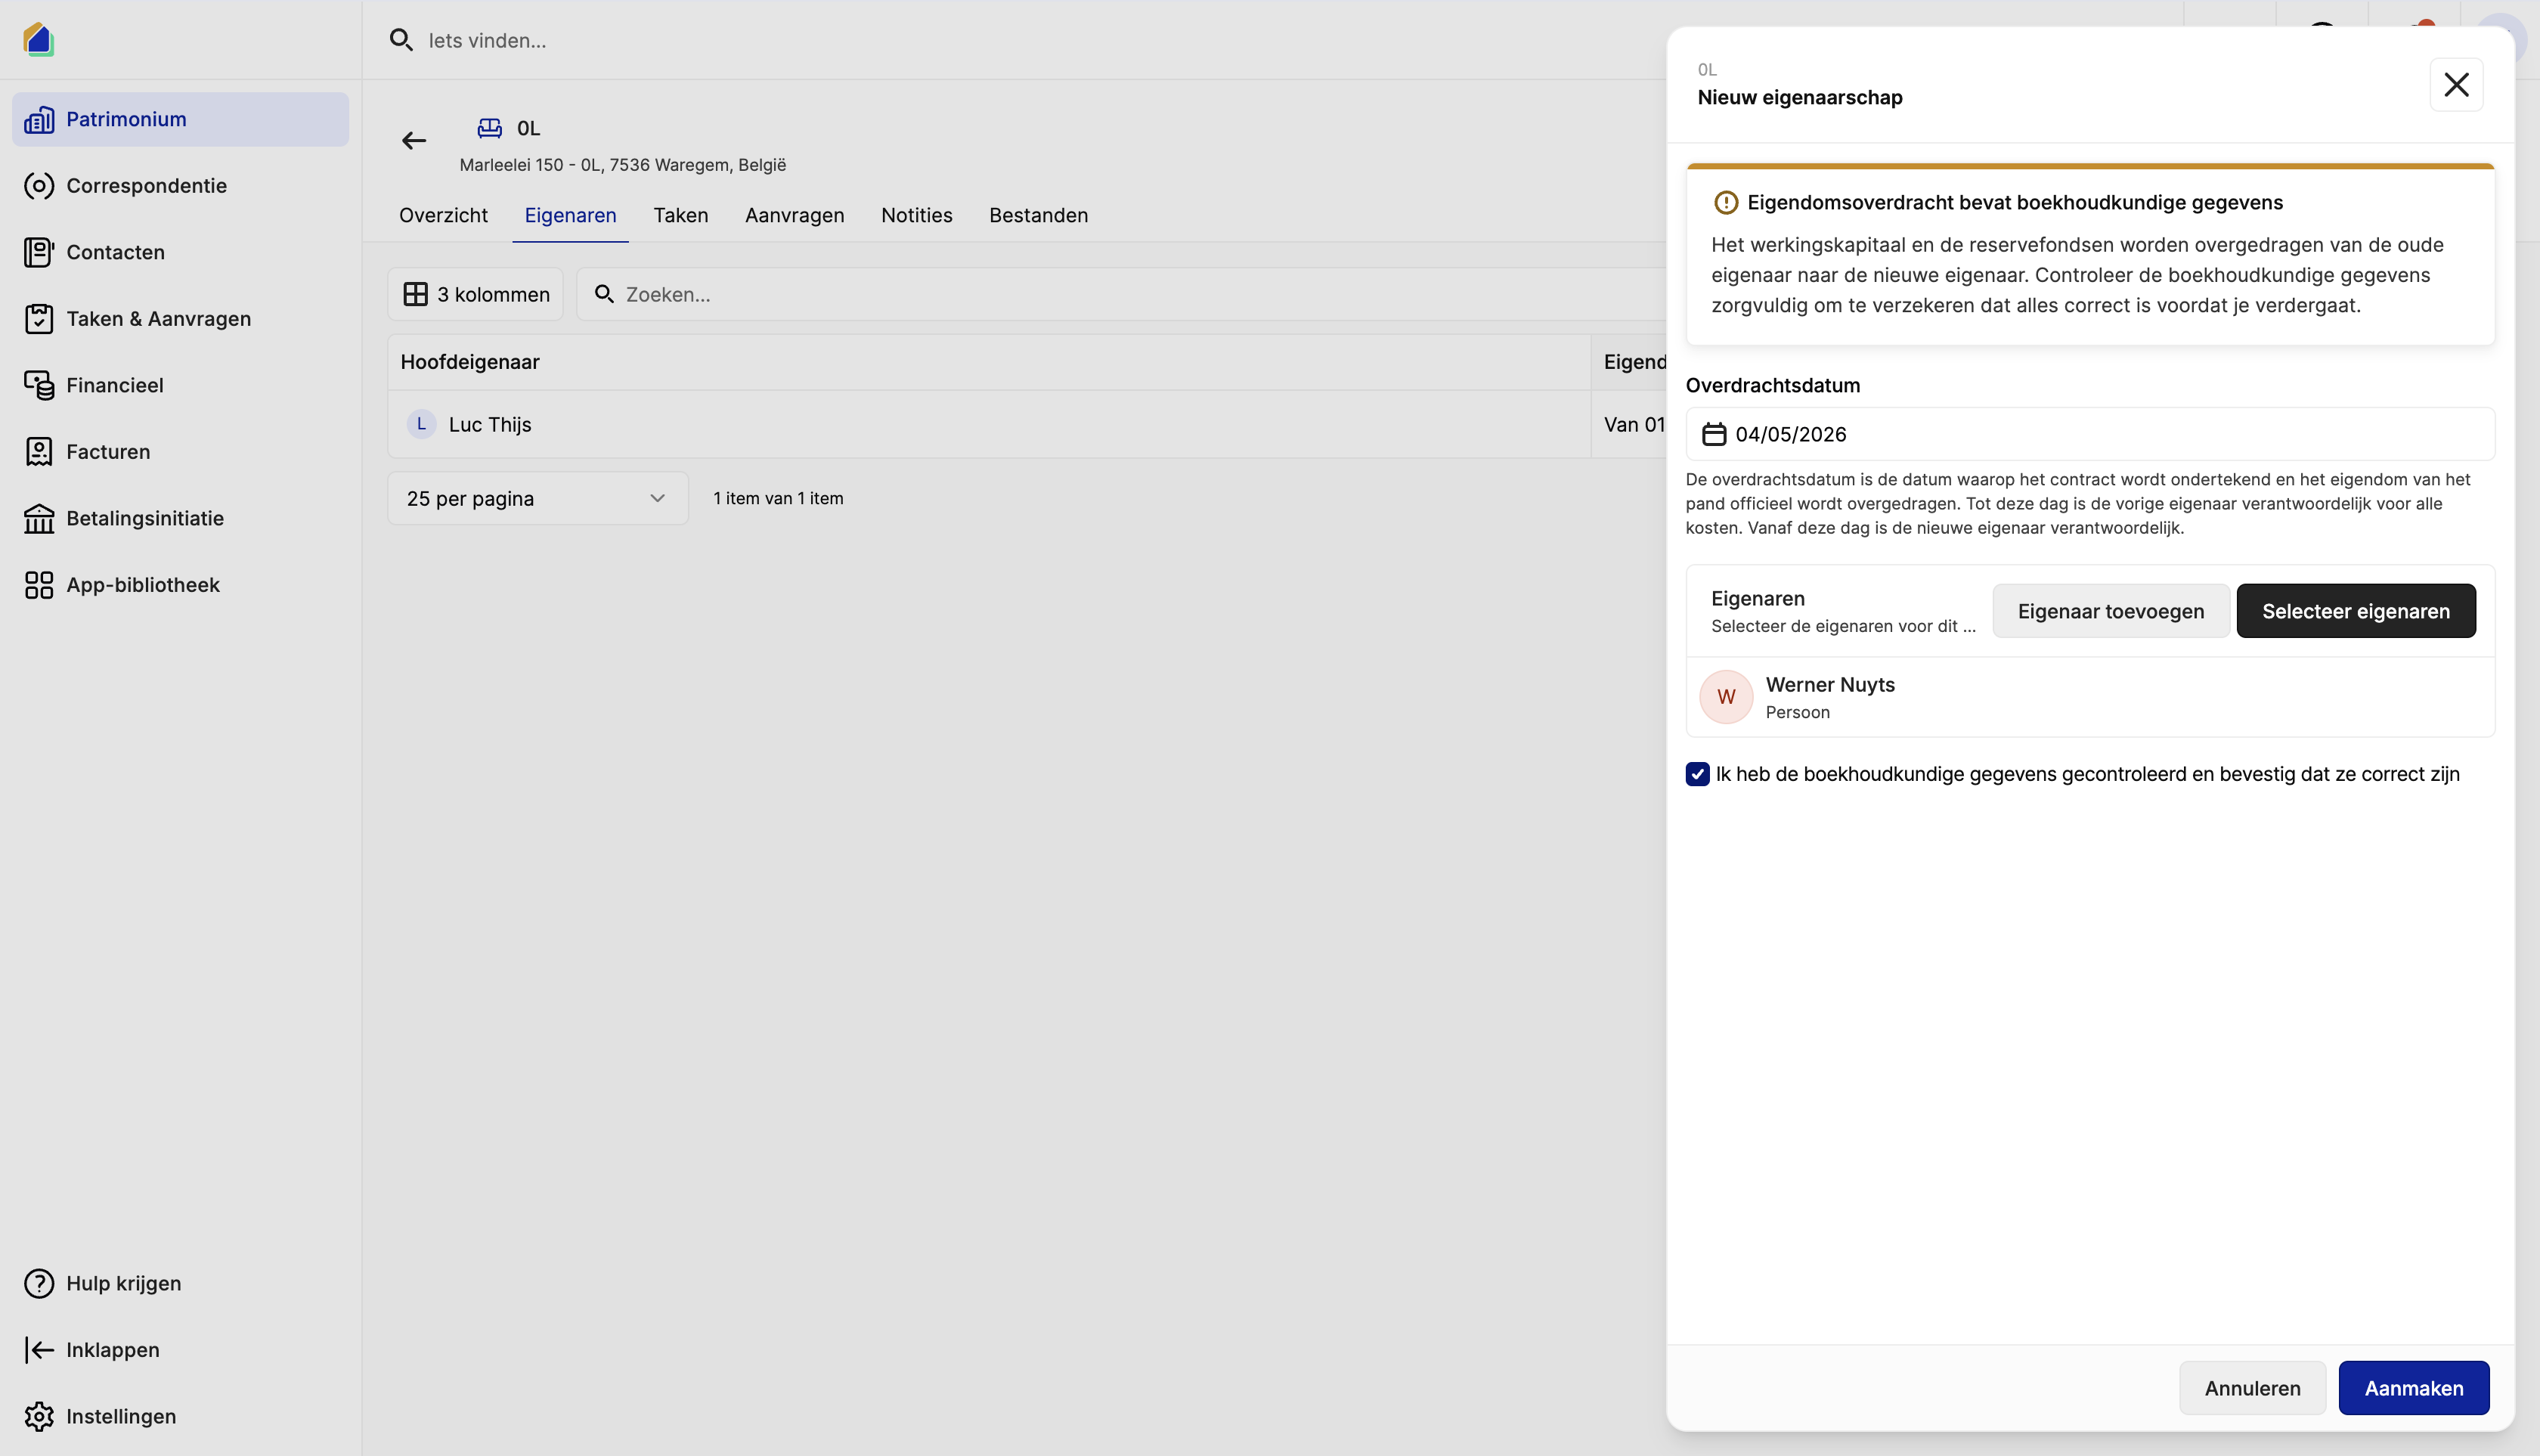The height and width of the screenshot is (1456, 2540).
Task: Click the Overdrachtsdatum date field 04/05/2026
Action: point(2090,434)
